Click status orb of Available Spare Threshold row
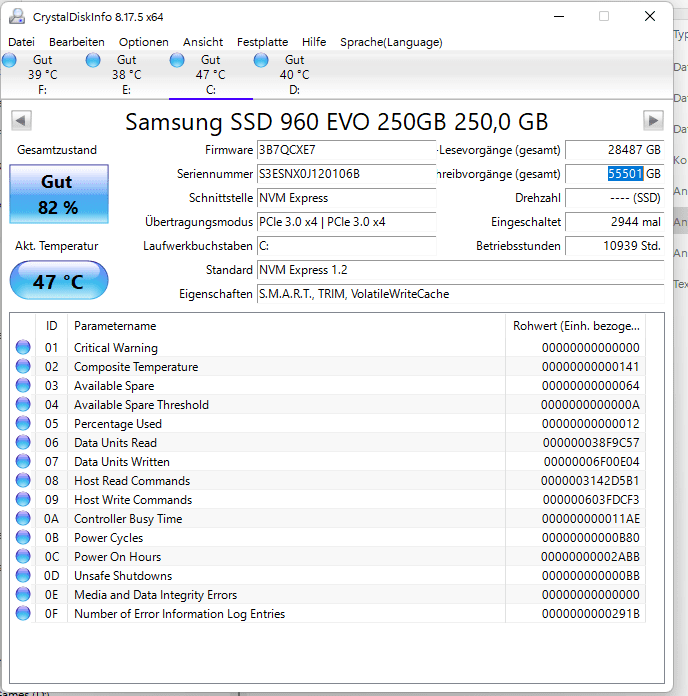Image resolution: width=688 pixels, height=696 pixels. (x=23, y=404)
